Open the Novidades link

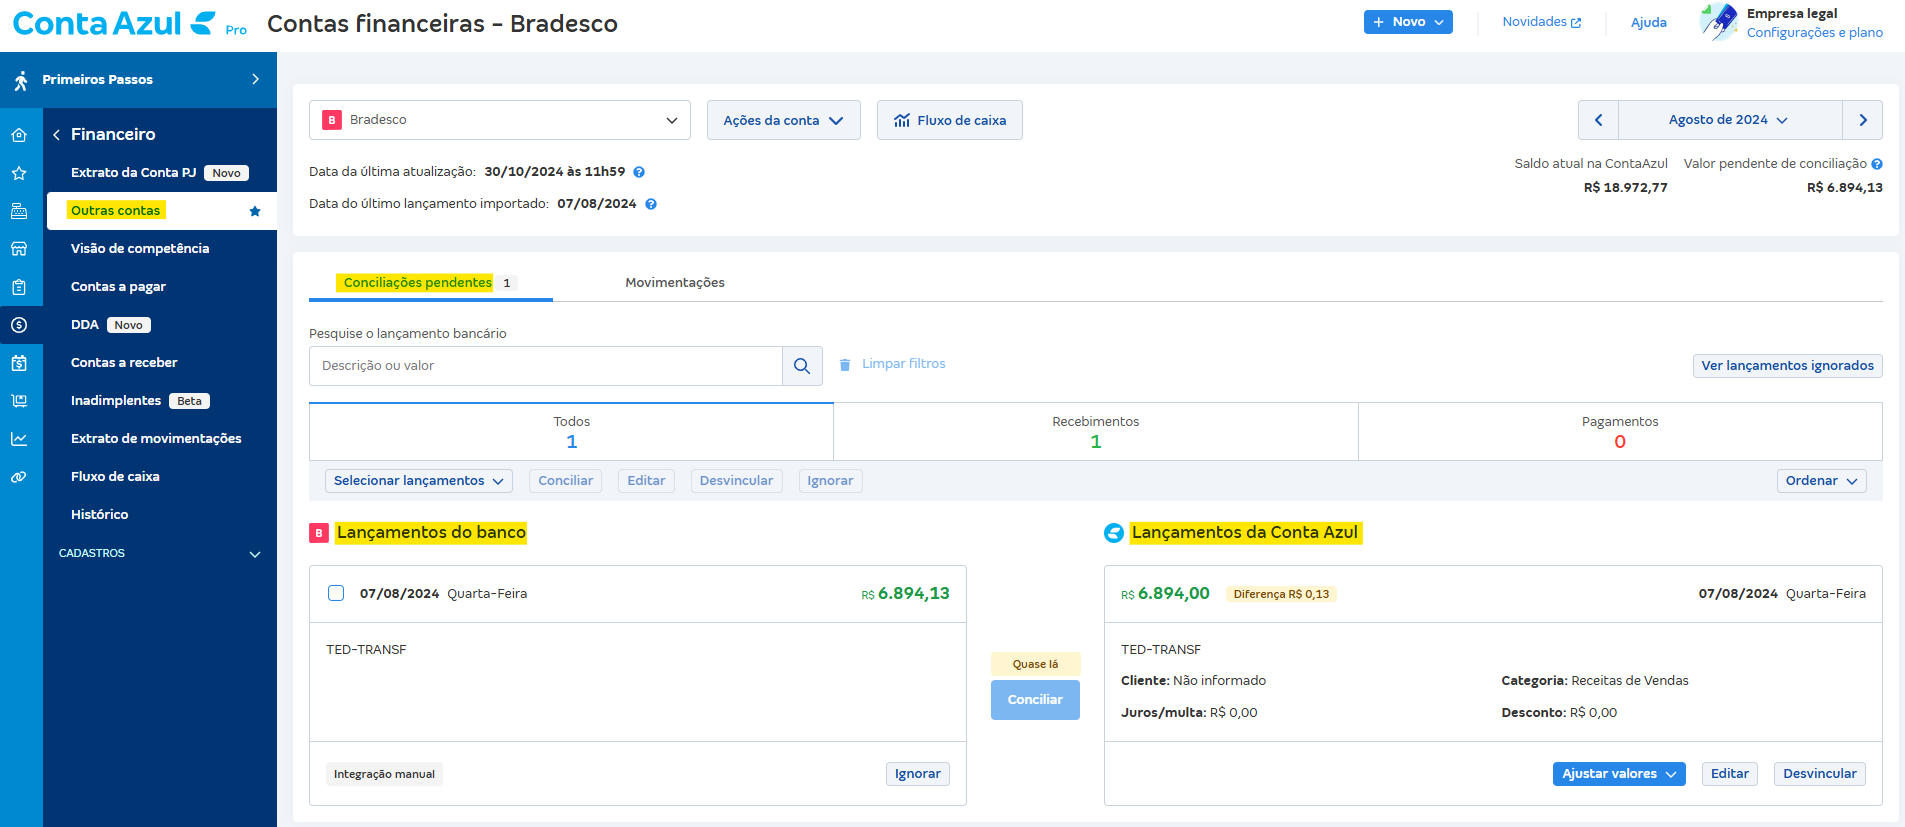pos(1542,22)
